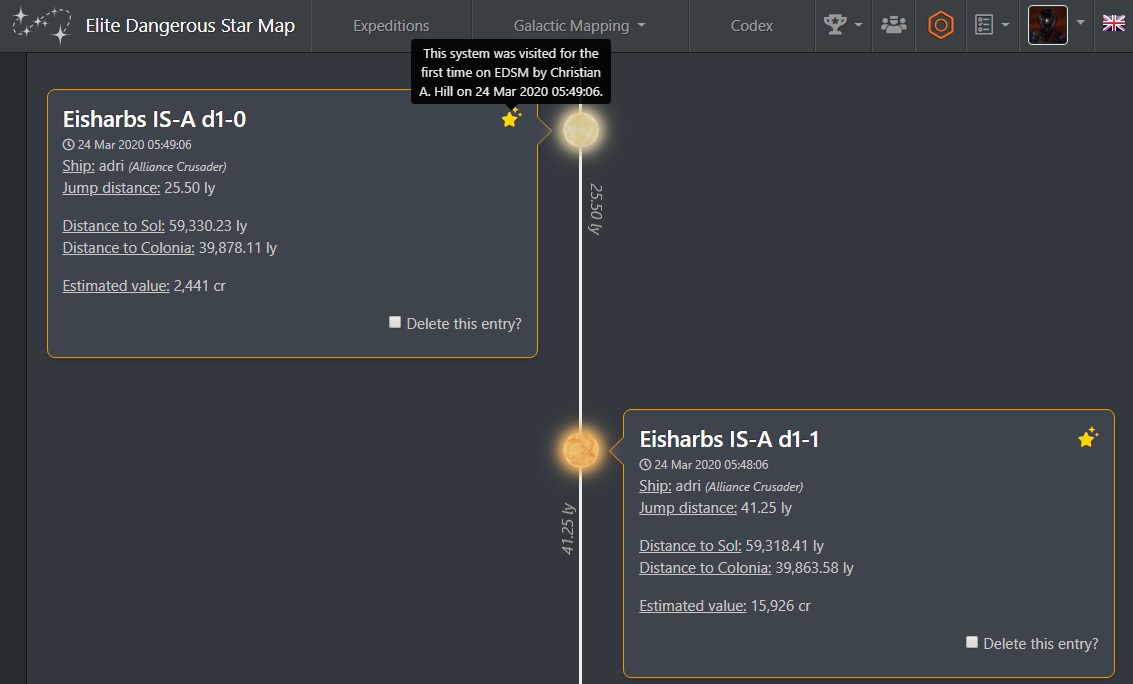
Task: Click the 59,330.23 ly distance value
Action: [x=208, y=226]
